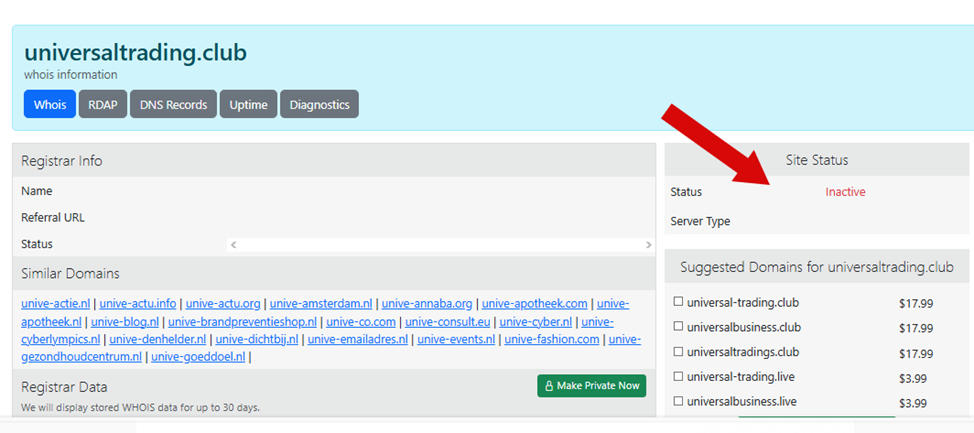This screenshot has height=433, width=974.
Task: Click the whois information subtitle
Action: 71,75
